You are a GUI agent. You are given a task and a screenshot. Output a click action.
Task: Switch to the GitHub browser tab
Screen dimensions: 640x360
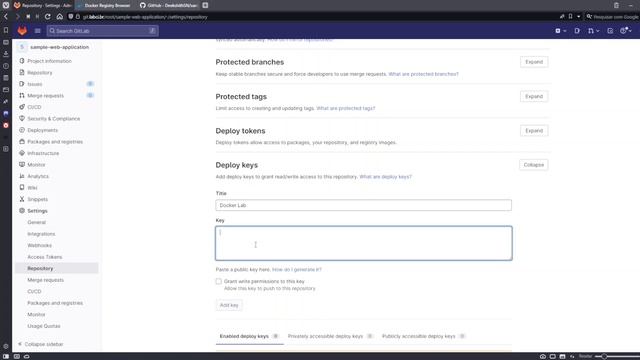(169, 5)
